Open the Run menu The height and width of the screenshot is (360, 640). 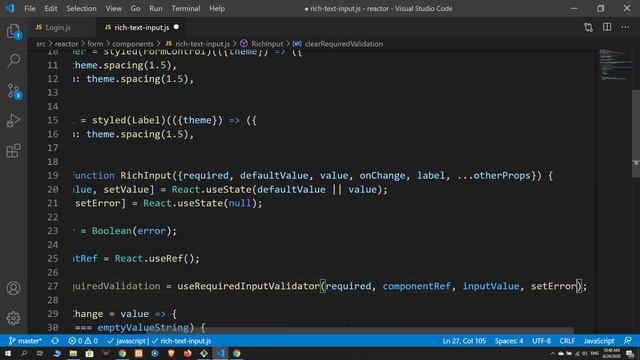click(156, 9)
